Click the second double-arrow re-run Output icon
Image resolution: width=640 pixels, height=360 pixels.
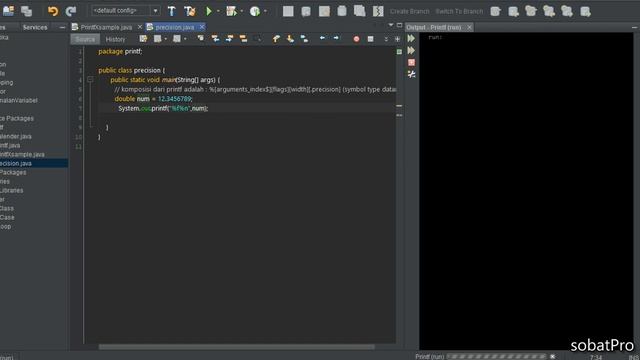[x=411, y=50]
